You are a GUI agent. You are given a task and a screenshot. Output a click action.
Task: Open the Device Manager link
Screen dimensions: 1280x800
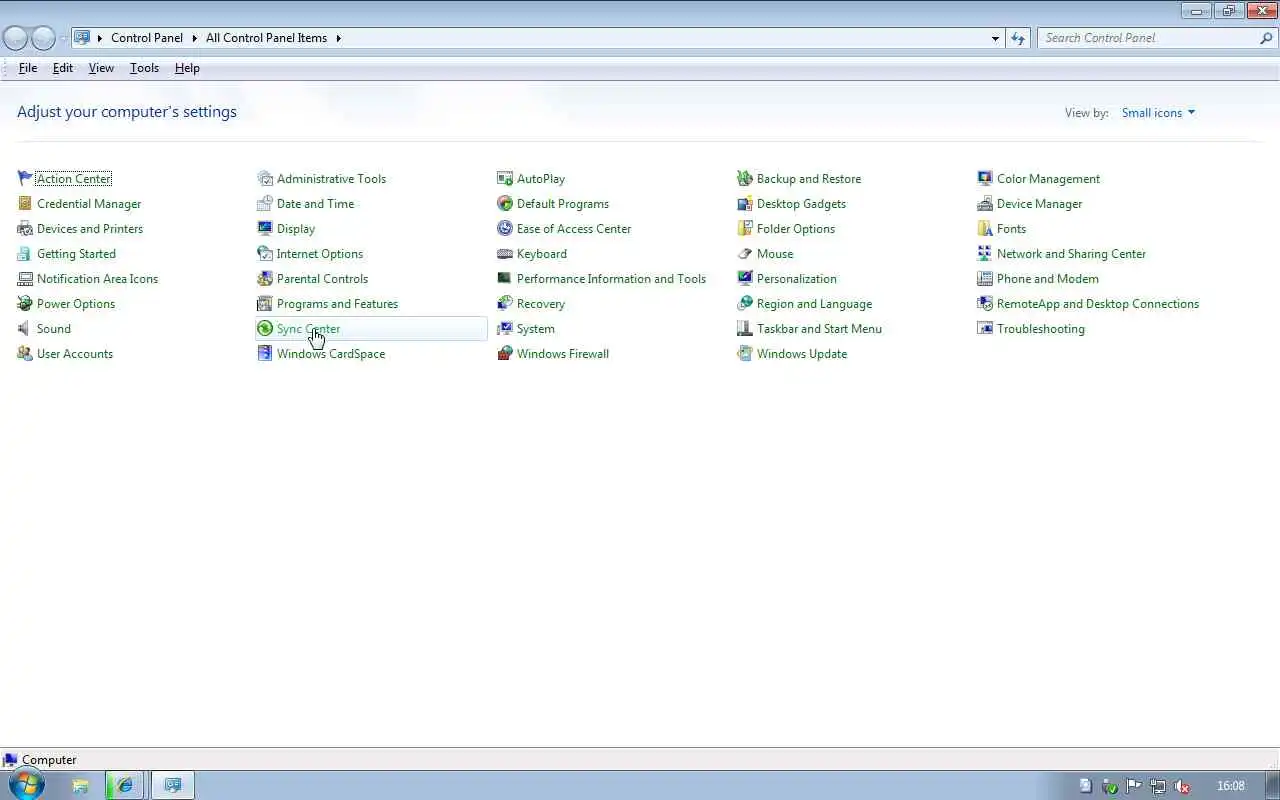tap(1039, 204)
